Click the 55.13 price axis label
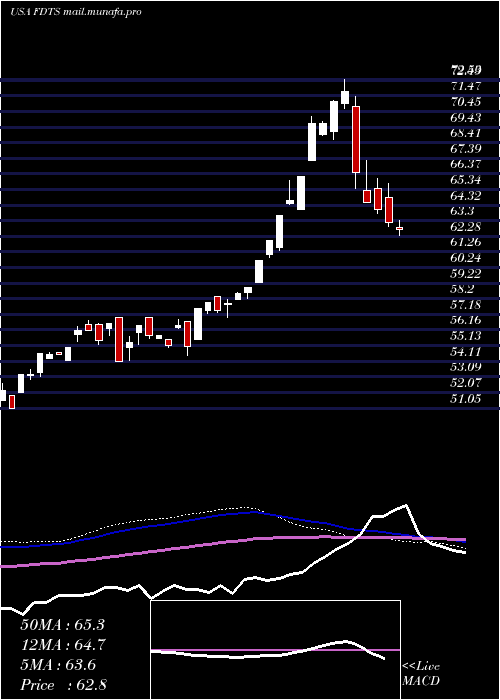The image size is (500, 700). pyautogui.click(x=466, y=336)
